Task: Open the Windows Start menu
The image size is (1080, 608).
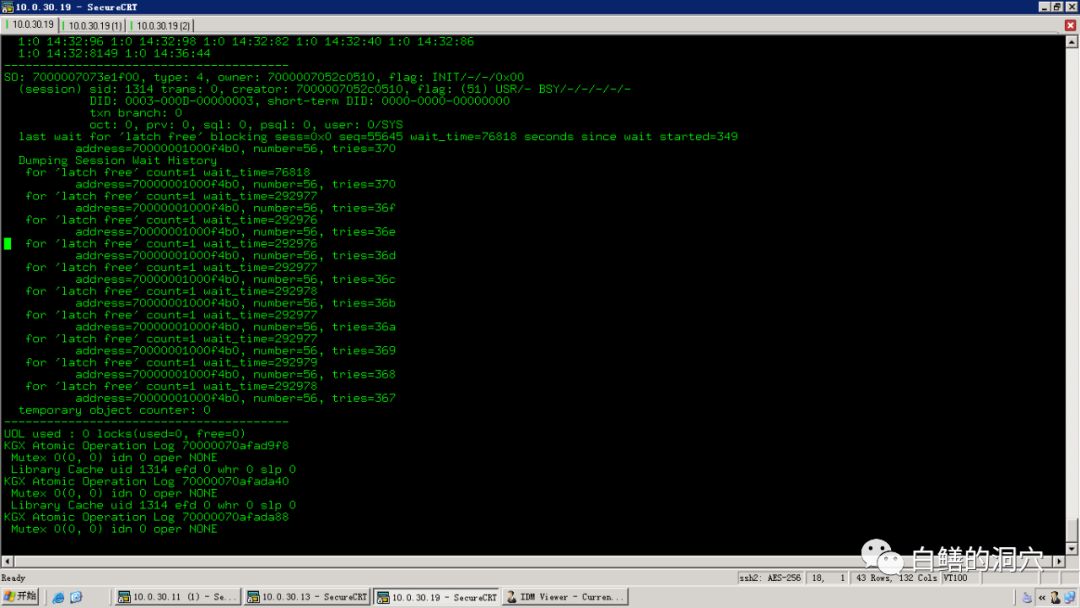Action: click(20, 597)
